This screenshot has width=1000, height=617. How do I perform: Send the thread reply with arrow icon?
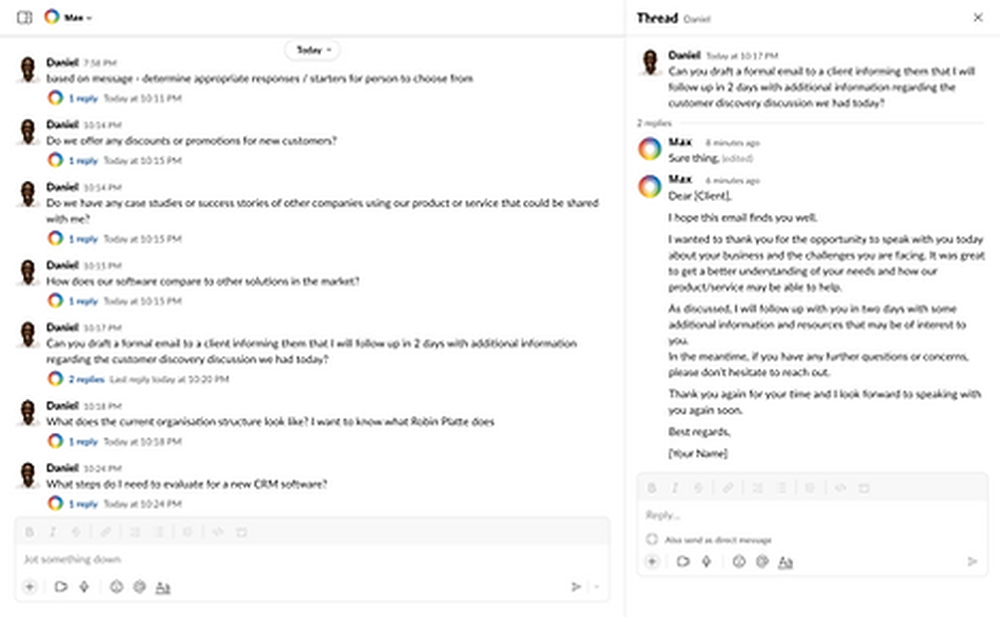tap(972, 562)
